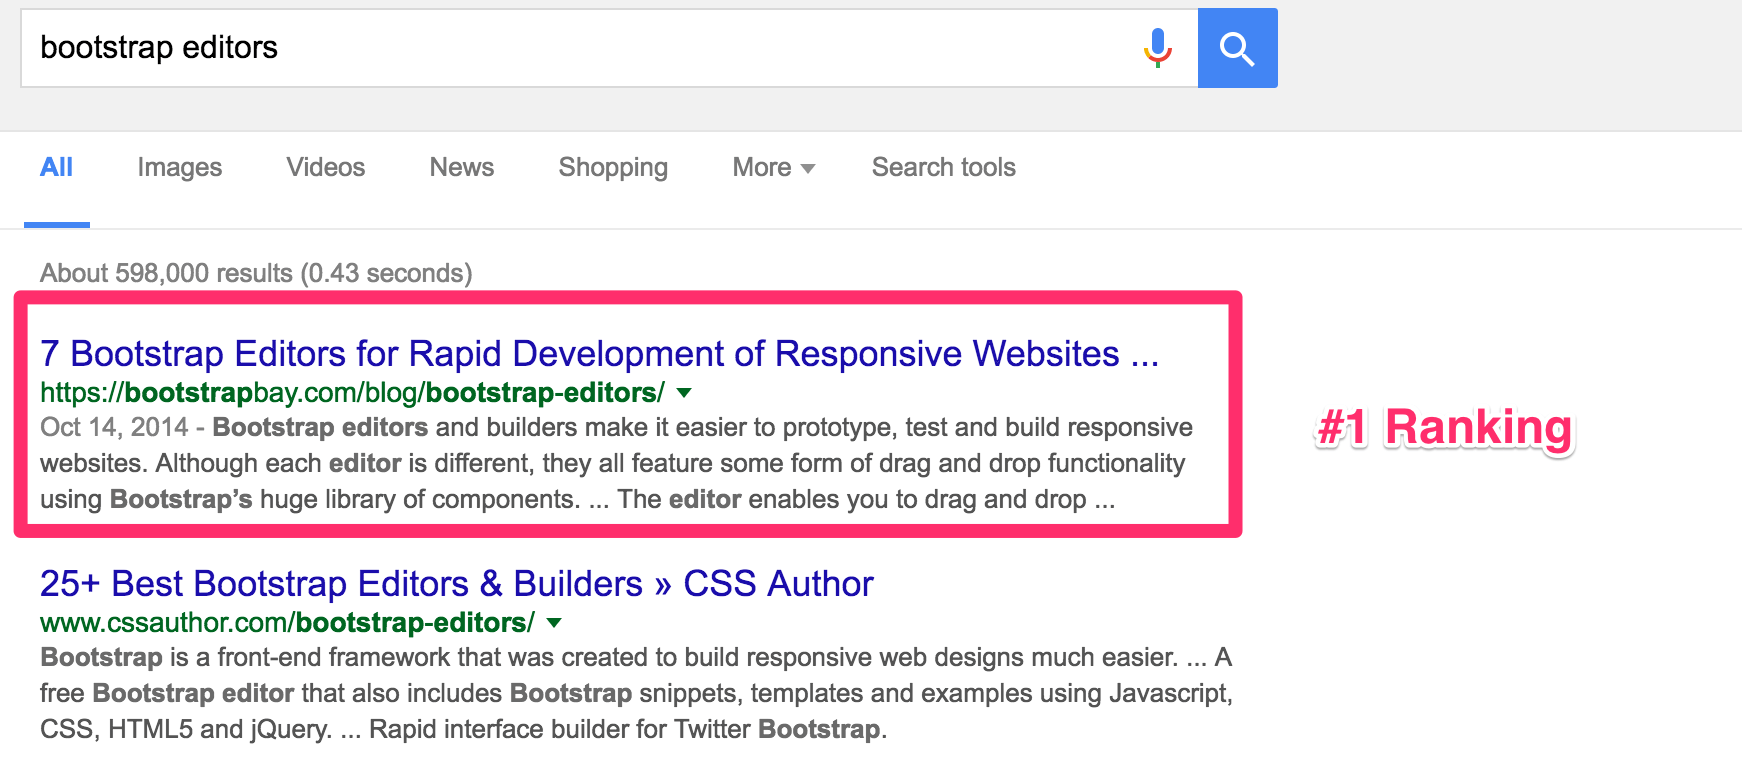Click the bootstrapbay.com green URL
The width and height of the screenshot is (1742, 780).
point(352,393)
